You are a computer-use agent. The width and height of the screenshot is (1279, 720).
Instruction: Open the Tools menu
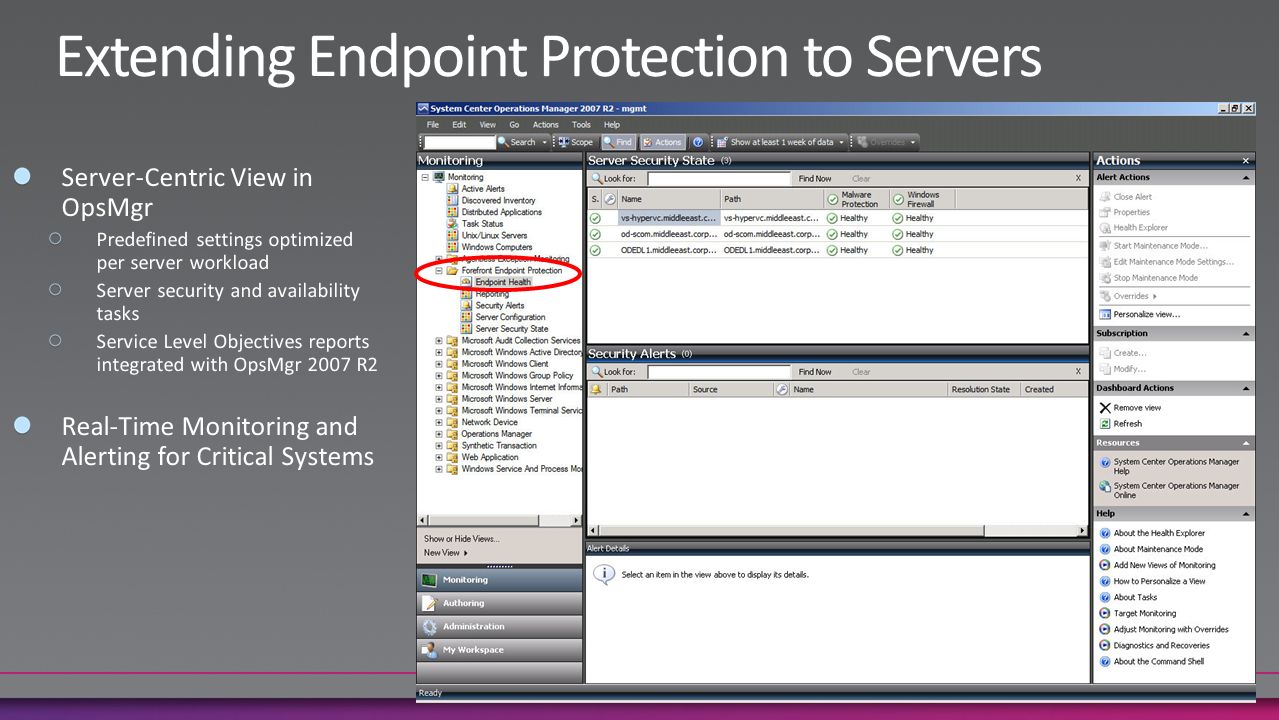581,125
